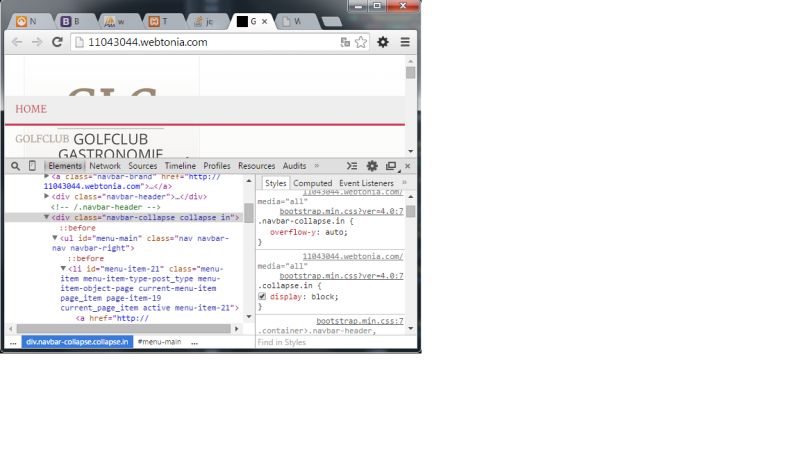Viewport: 800px width, 450px height.
Task: Open the Network panel tab
Action: (x=105, y=166)
